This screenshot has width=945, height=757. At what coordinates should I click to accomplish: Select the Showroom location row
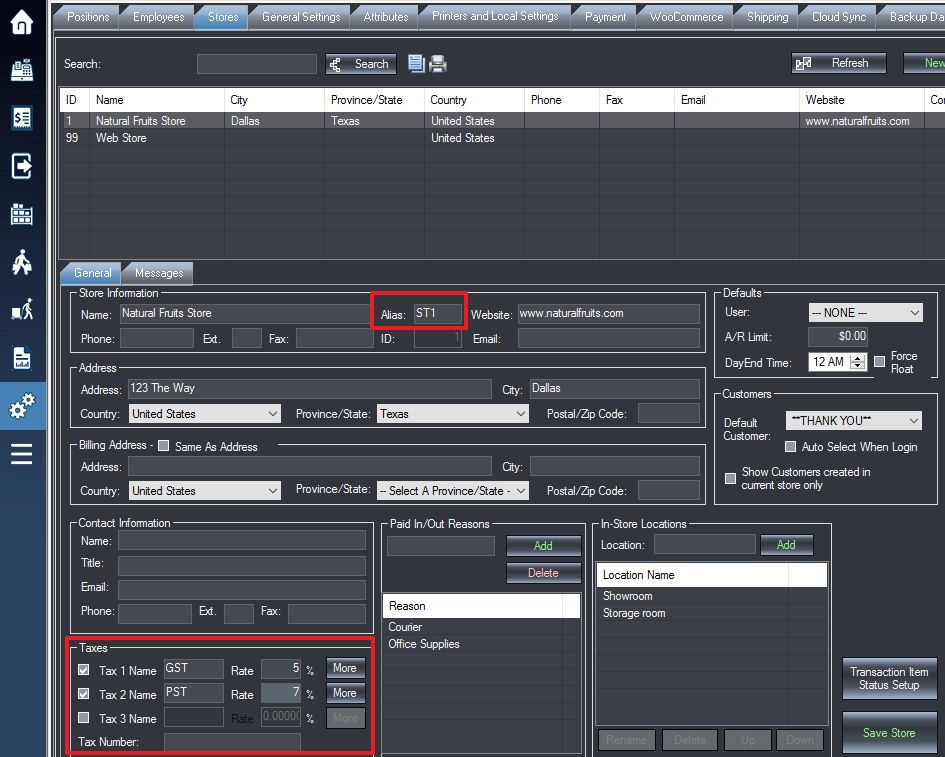(x=711, y=596)
